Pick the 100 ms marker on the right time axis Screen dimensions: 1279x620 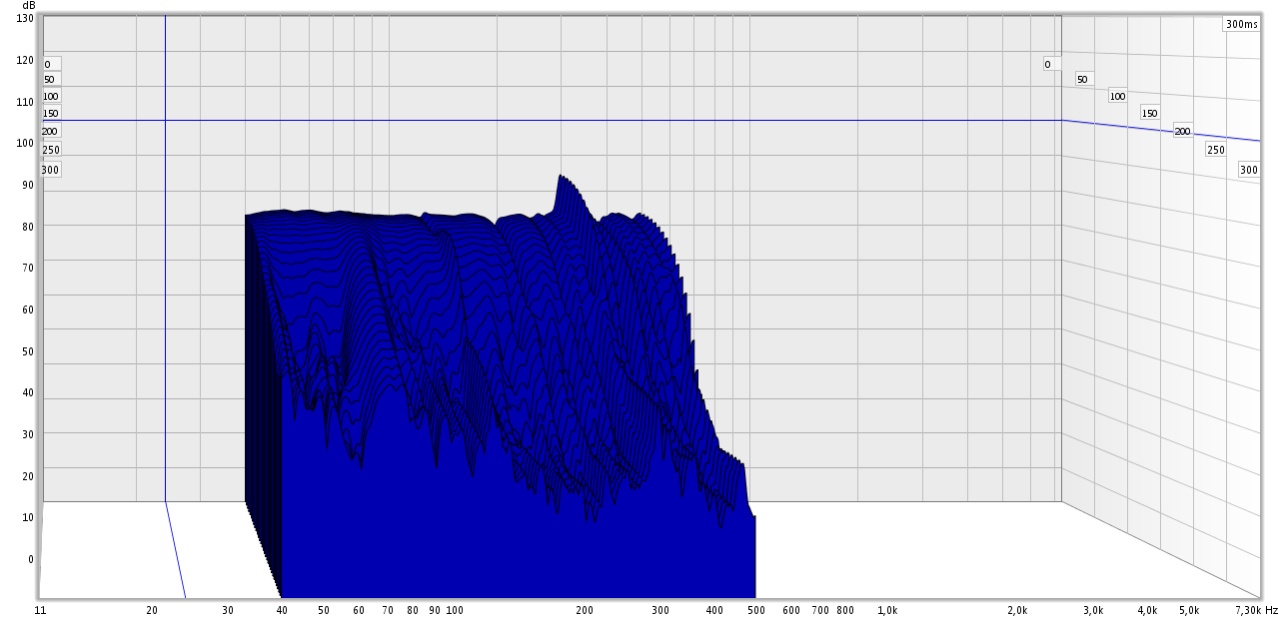coord(1117,96)
